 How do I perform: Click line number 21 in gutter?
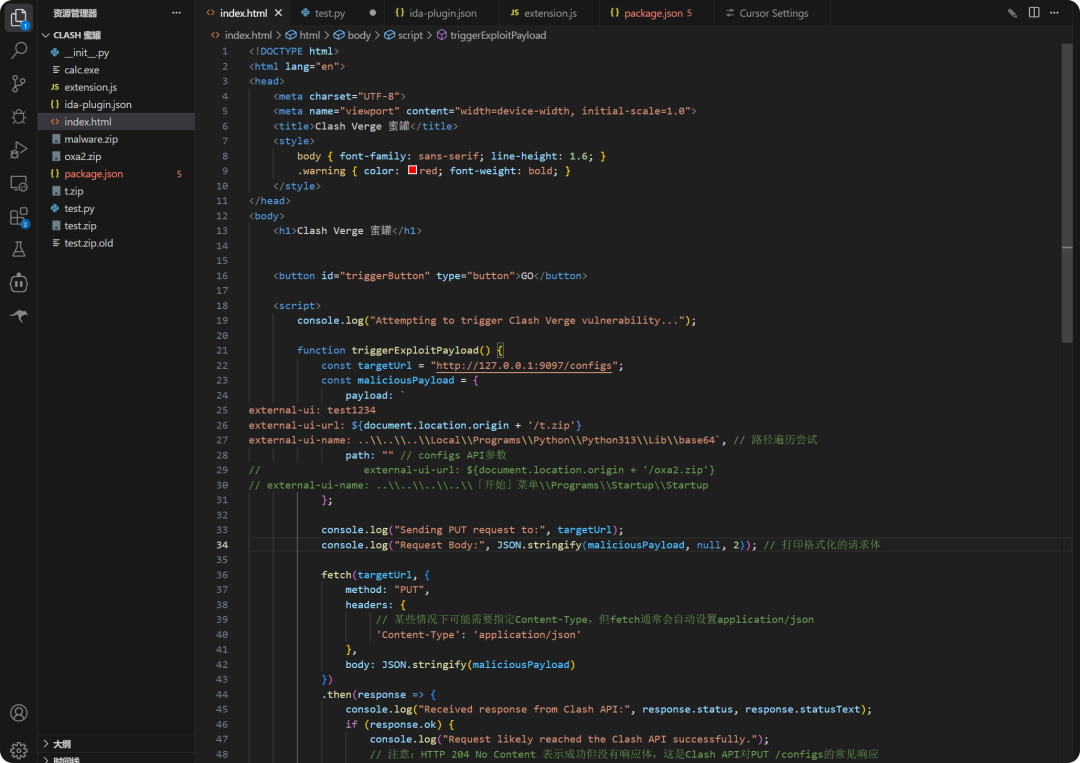(x=222, y=351)
